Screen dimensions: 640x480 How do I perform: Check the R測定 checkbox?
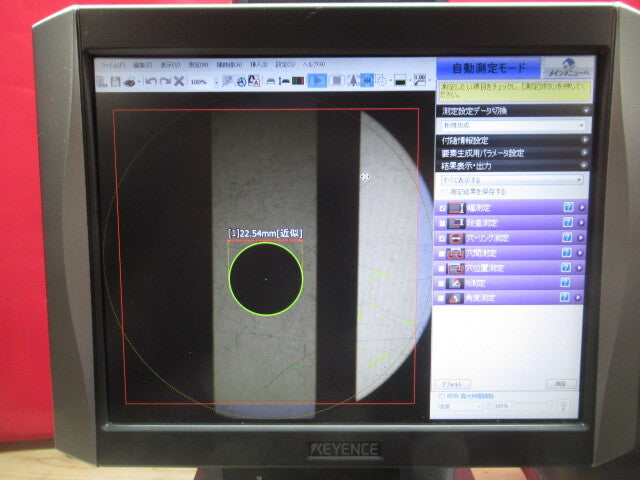pyautogui.click(x=441, y=284)
